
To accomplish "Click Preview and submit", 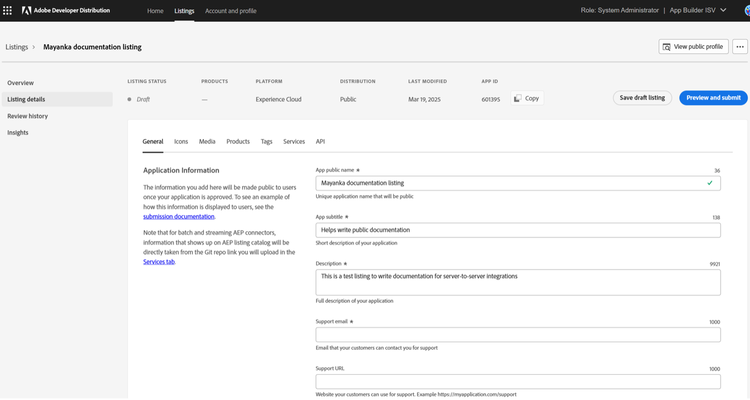I will [x=713, y=98].
